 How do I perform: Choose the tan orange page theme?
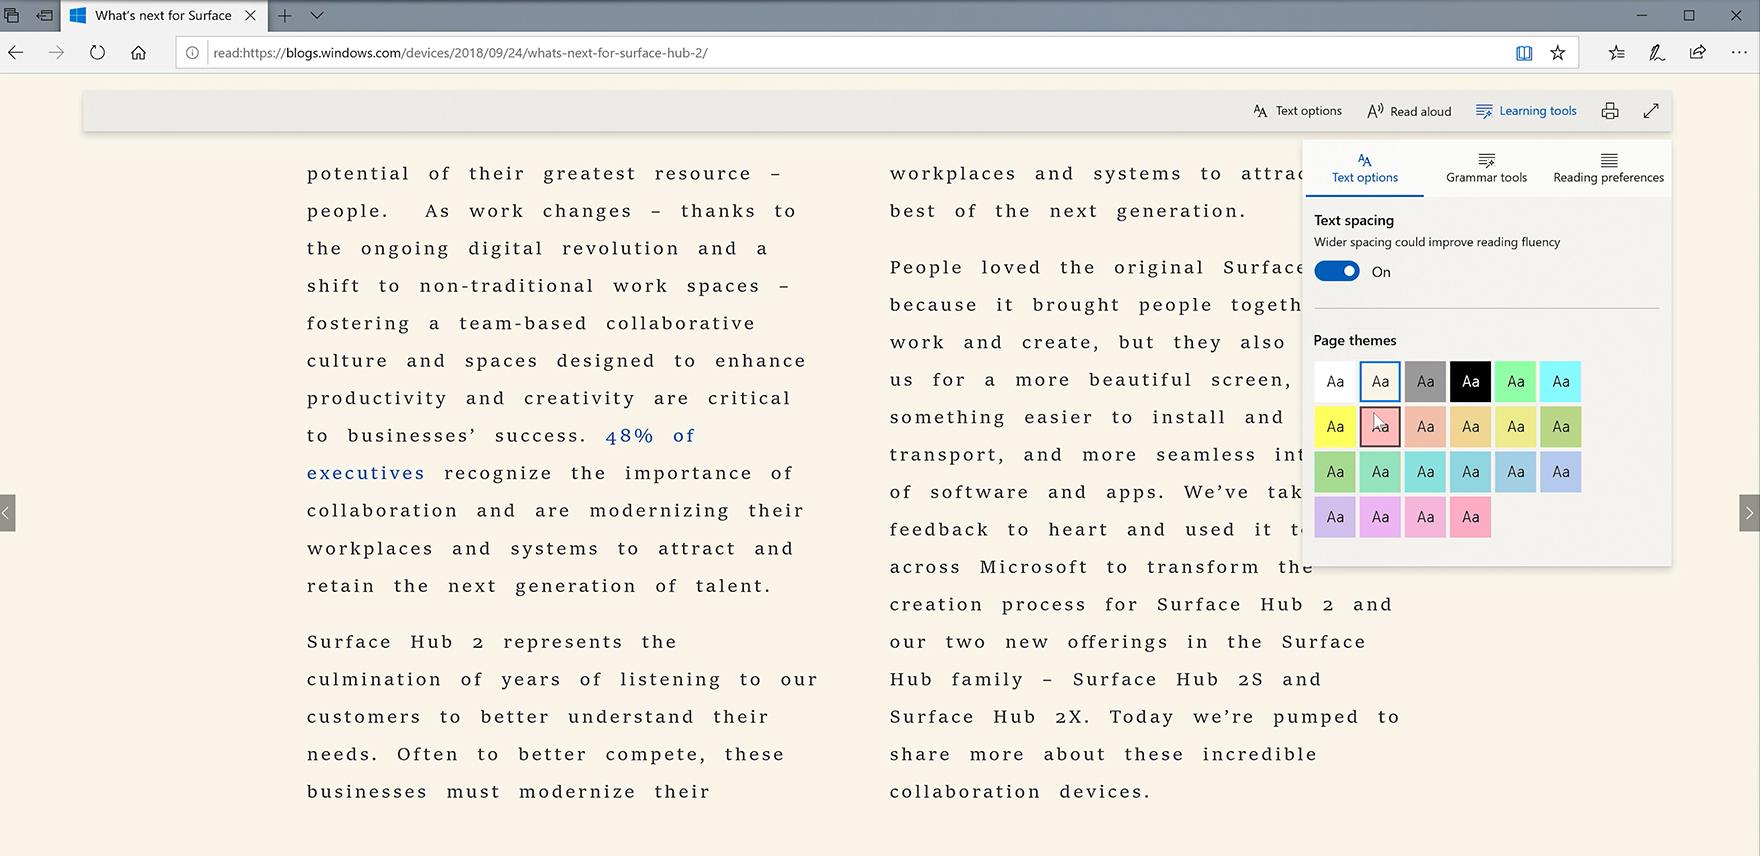pyautogui.click(x=1470, y=427)
